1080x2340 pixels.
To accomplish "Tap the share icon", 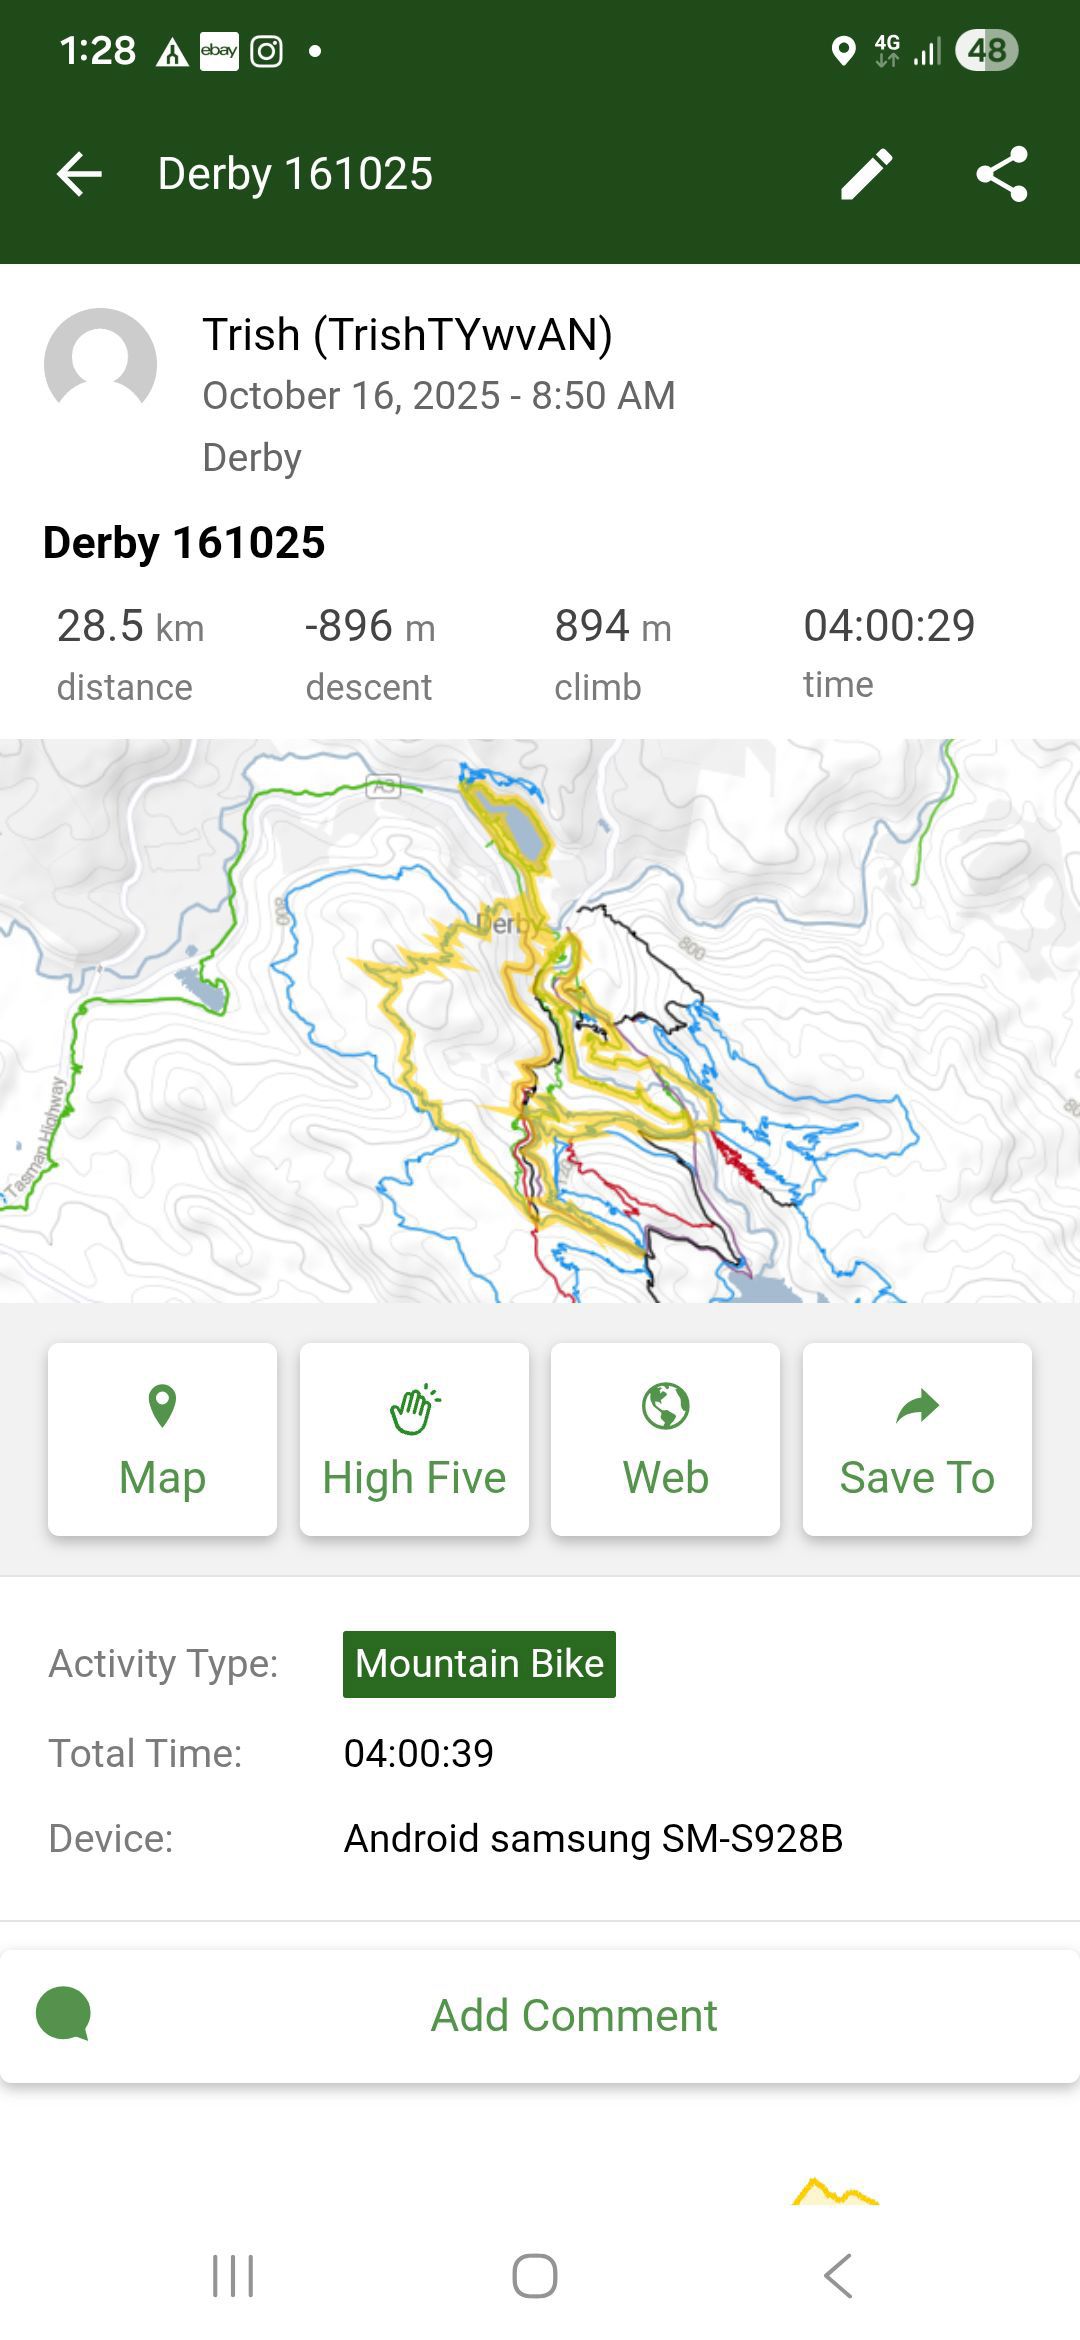I will (x=1002, y=174).
